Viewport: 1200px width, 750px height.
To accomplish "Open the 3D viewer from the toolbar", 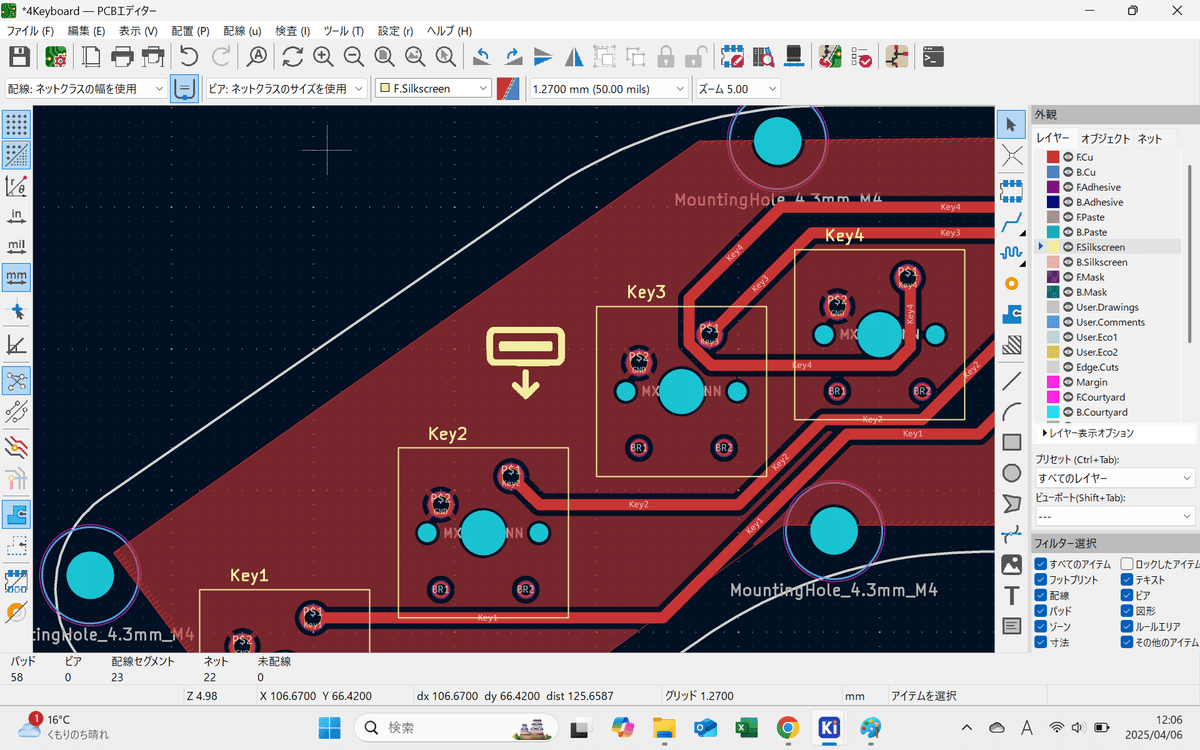I will click(793, 57).
